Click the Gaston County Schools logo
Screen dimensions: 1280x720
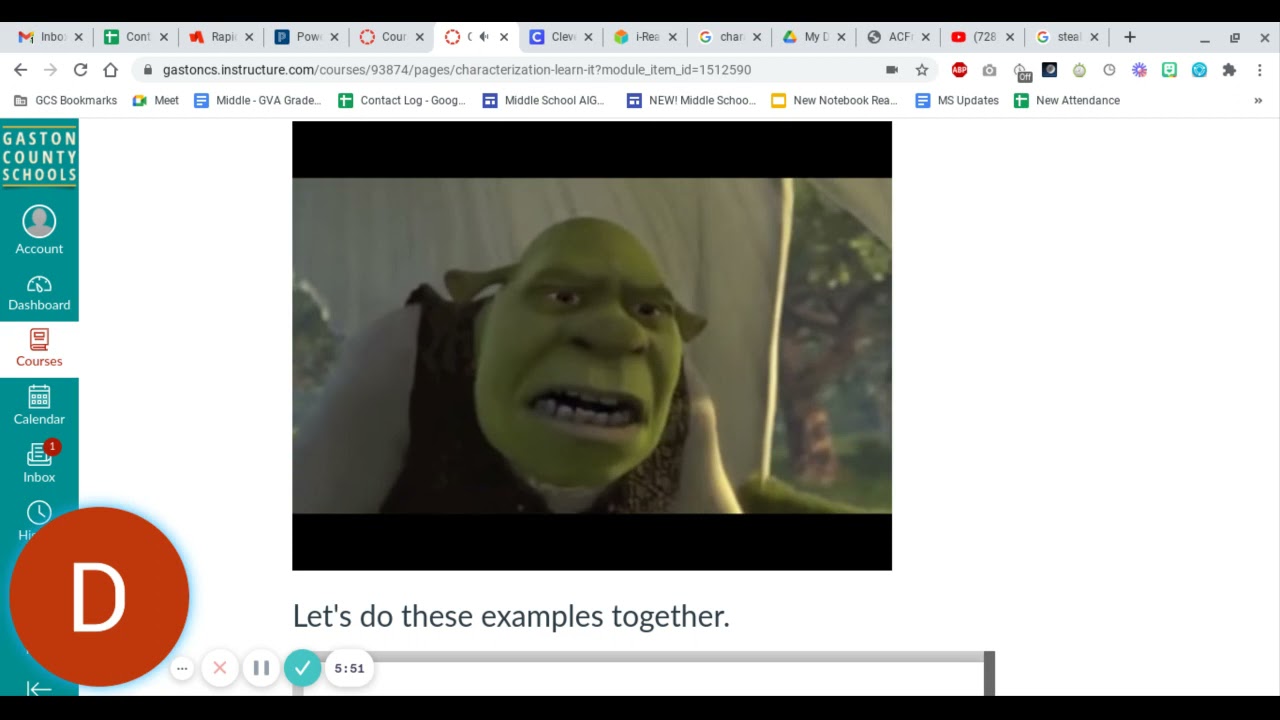(x=39, y=155)
